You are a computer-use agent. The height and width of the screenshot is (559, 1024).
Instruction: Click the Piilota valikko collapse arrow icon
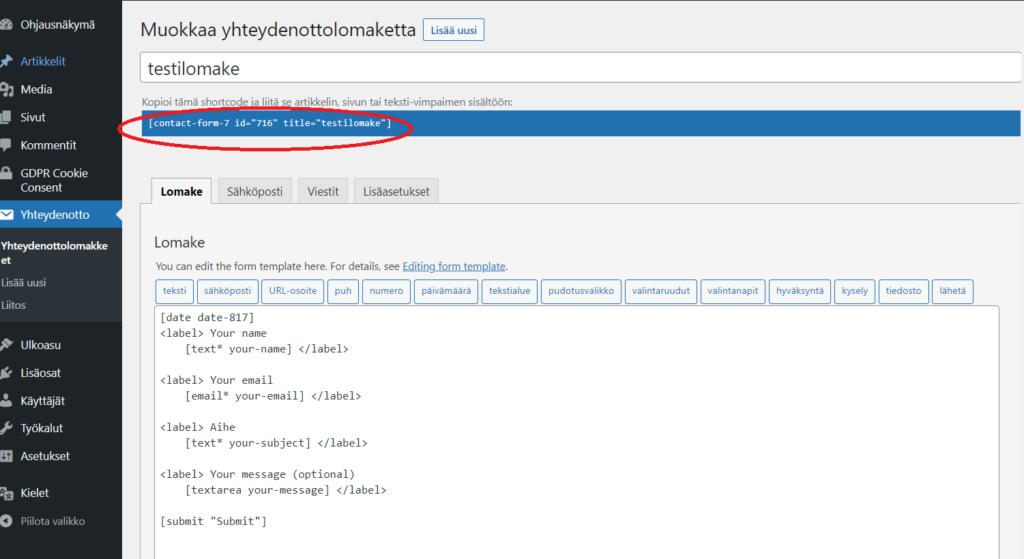tap(6, 521)
